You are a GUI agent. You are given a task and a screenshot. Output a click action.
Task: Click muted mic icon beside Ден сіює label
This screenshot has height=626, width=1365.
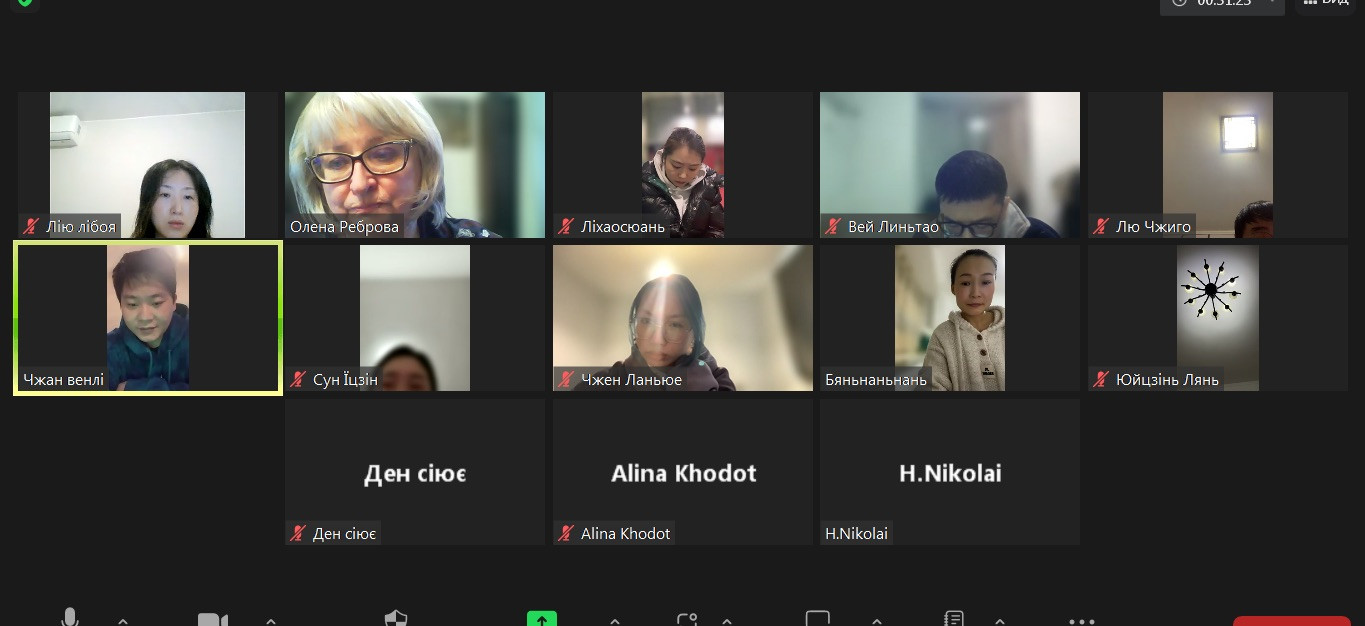click(x=299, y=533)
